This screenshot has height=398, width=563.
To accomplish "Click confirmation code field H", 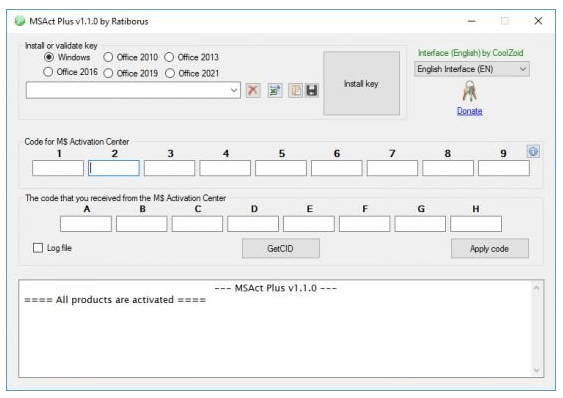I will point(476,224).
